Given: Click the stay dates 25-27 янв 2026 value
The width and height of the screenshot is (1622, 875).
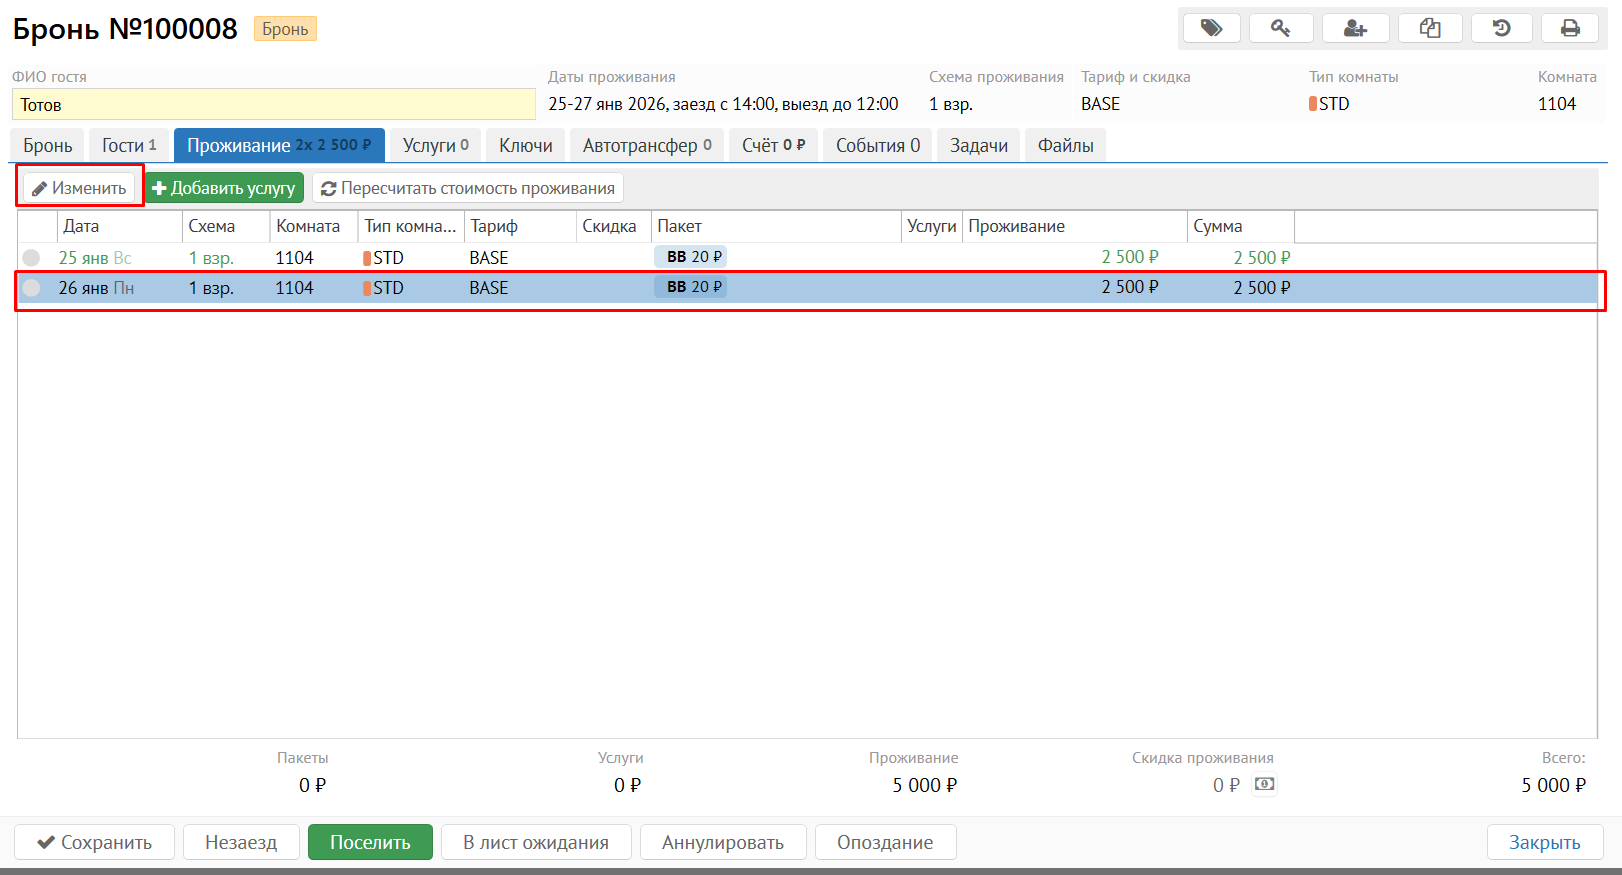Looking at the screenshot, I should [723, 104].
